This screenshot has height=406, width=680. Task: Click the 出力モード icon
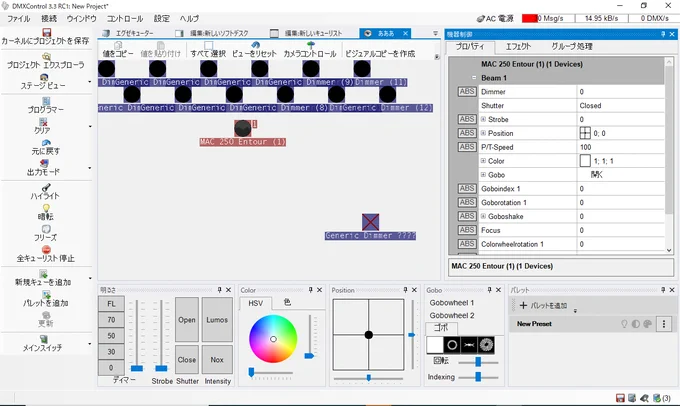click(43, 163)
